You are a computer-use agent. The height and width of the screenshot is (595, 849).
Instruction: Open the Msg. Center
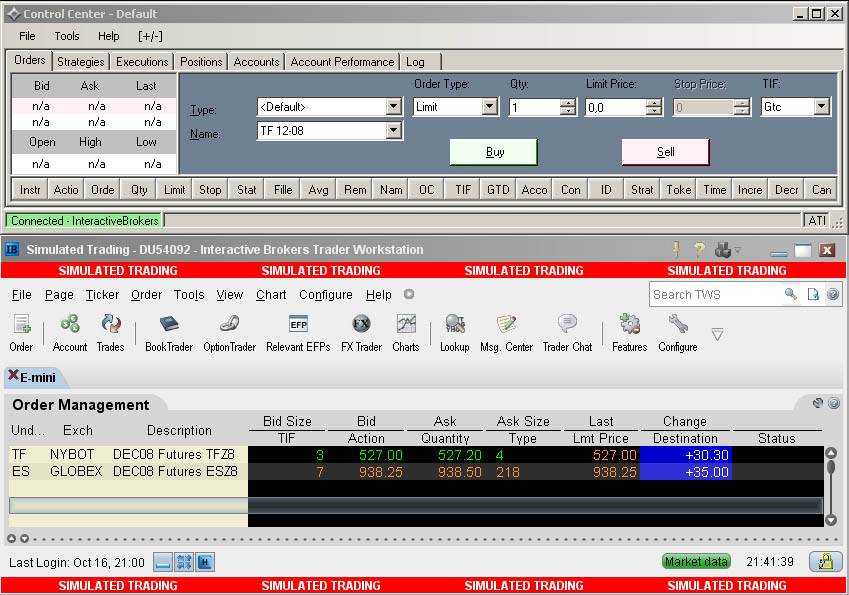tap(506, 332)
